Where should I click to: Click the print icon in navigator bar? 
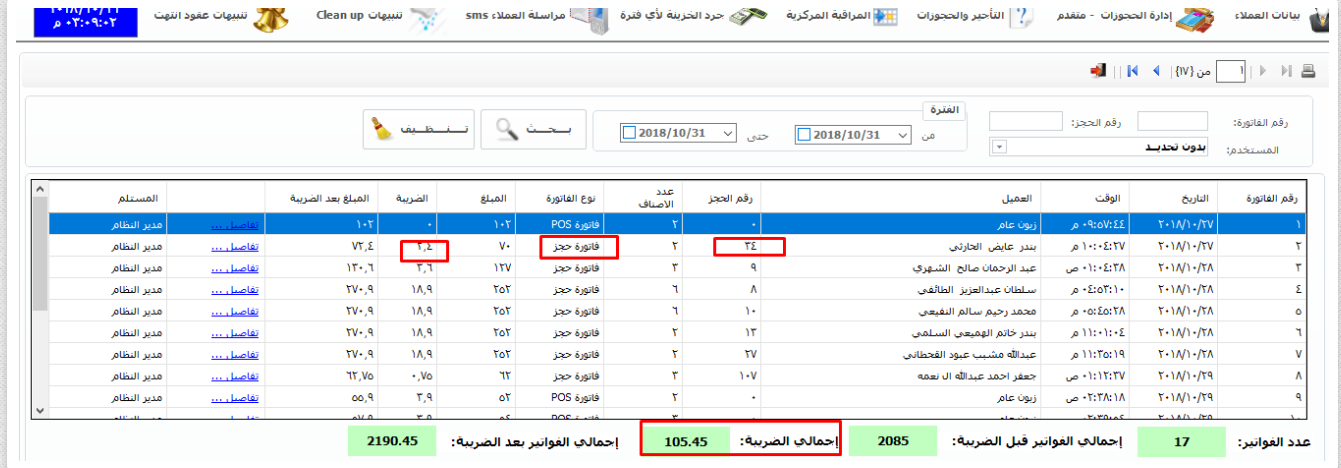(x=1310, y=71)
